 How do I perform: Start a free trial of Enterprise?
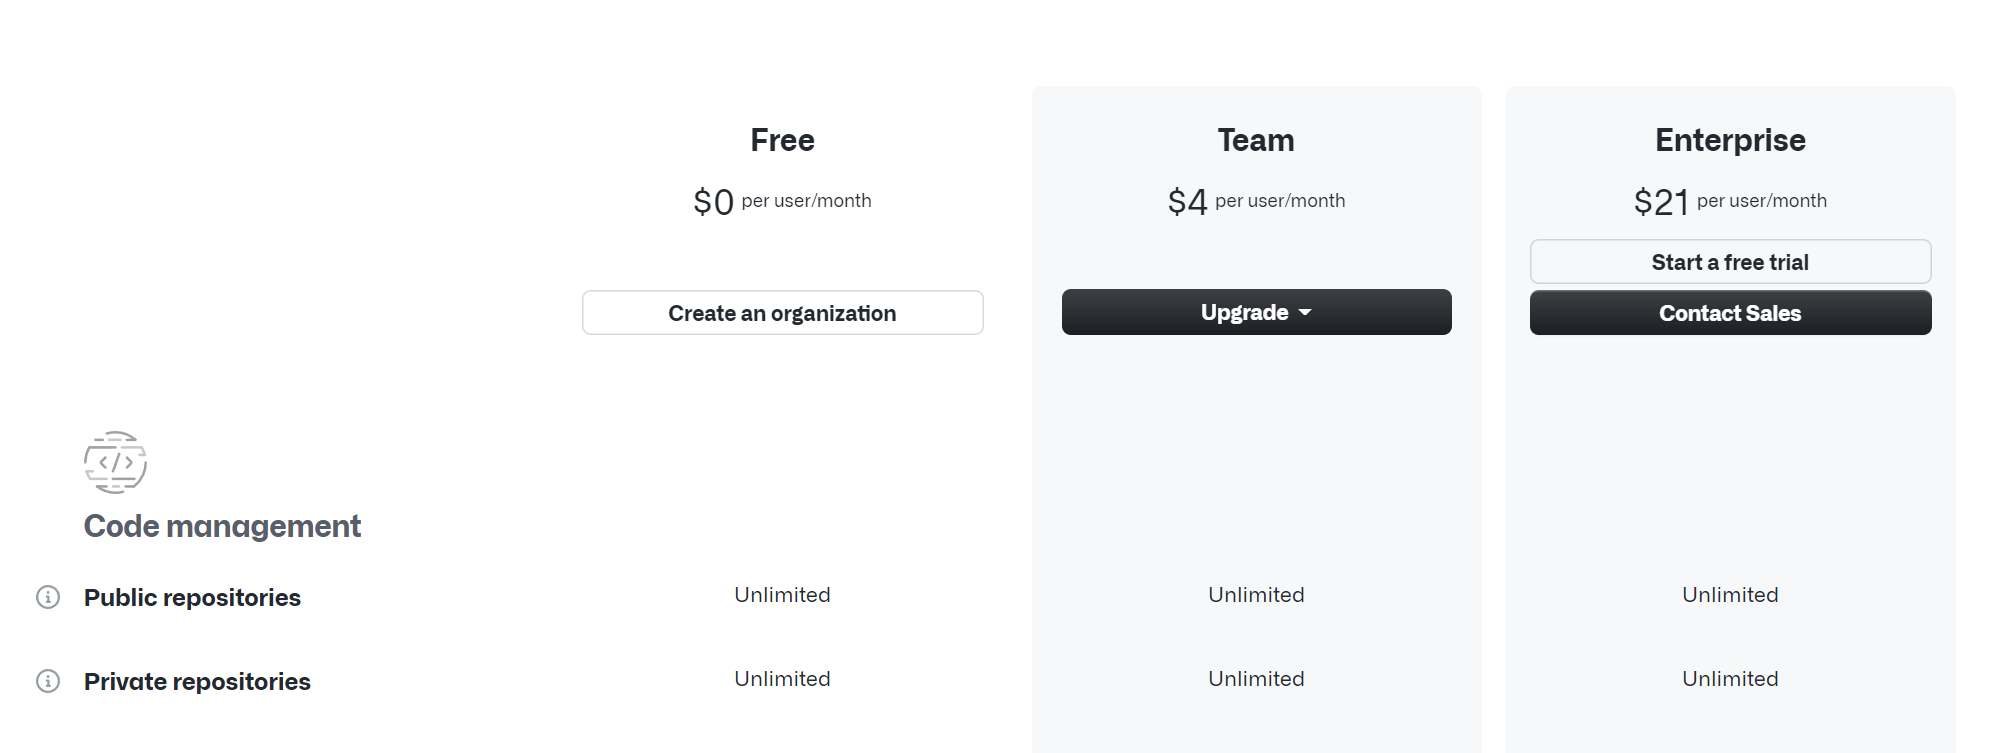(1730, 262)
